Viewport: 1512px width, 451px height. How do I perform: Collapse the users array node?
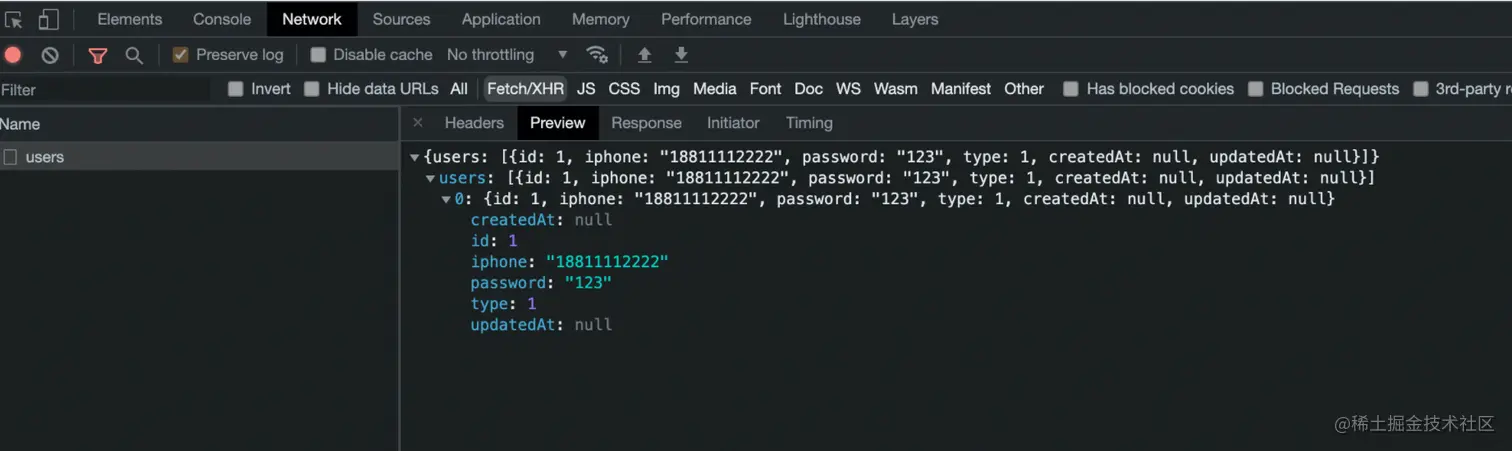[x=430, y=179]
